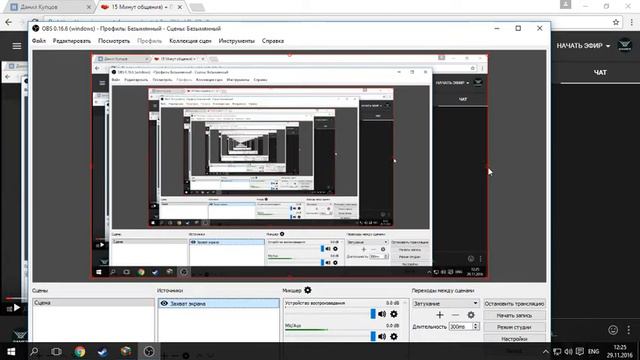Open system volume tray icon
The image size is (640, 360).
pos(568,351)
